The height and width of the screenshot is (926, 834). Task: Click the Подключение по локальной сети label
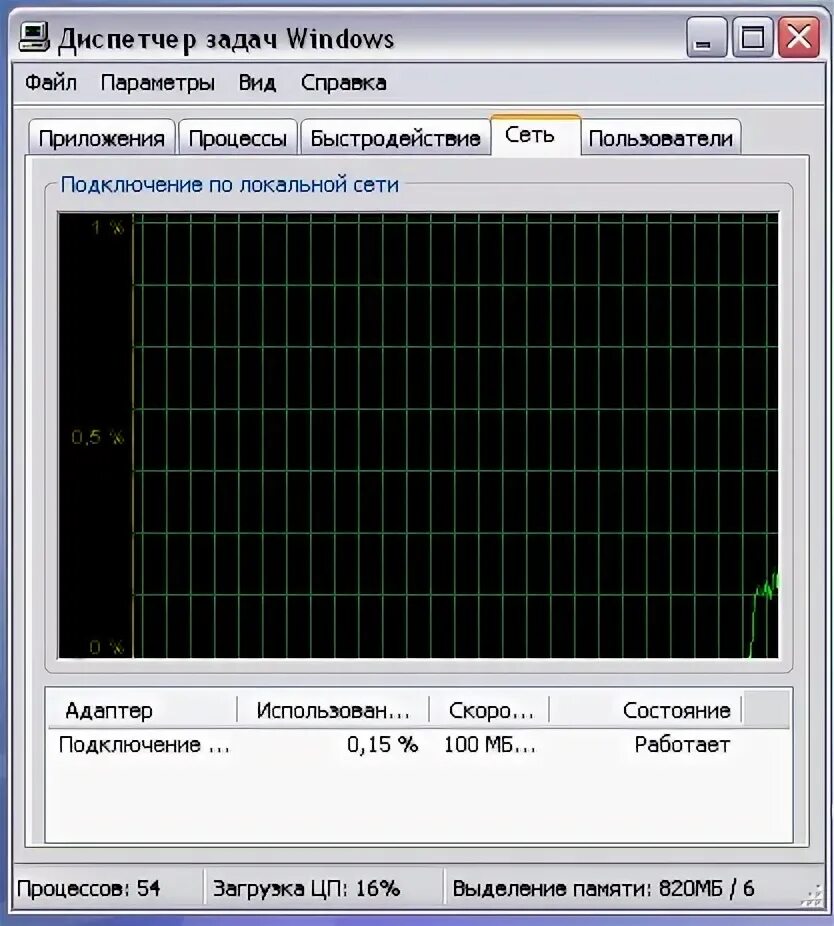(230, 184)
